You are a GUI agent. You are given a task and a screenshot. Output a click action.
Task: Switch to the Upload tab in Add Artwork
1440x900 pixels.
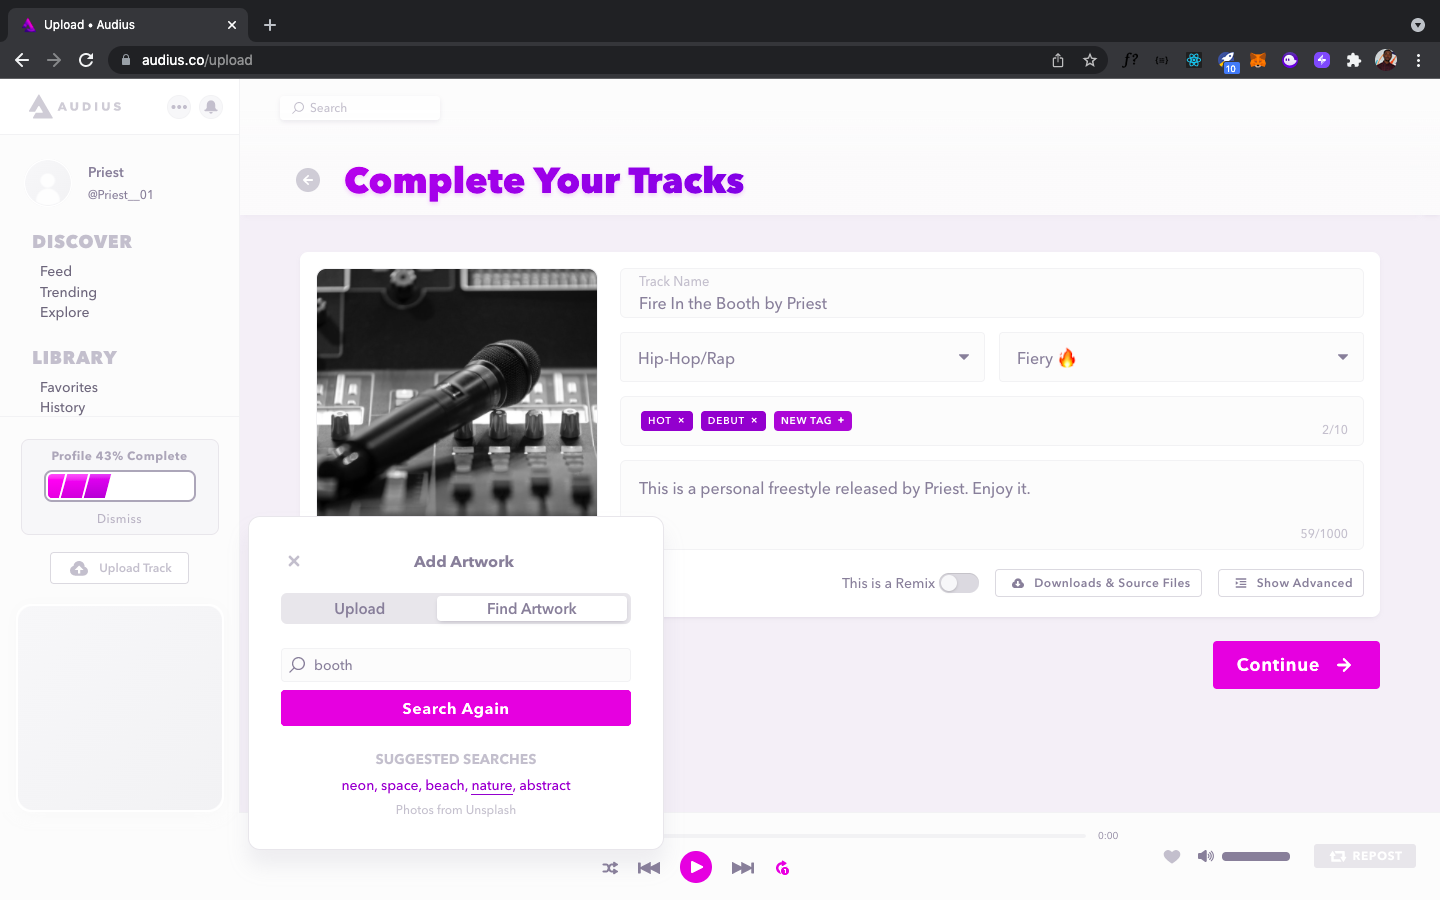(x=360, y=609)
